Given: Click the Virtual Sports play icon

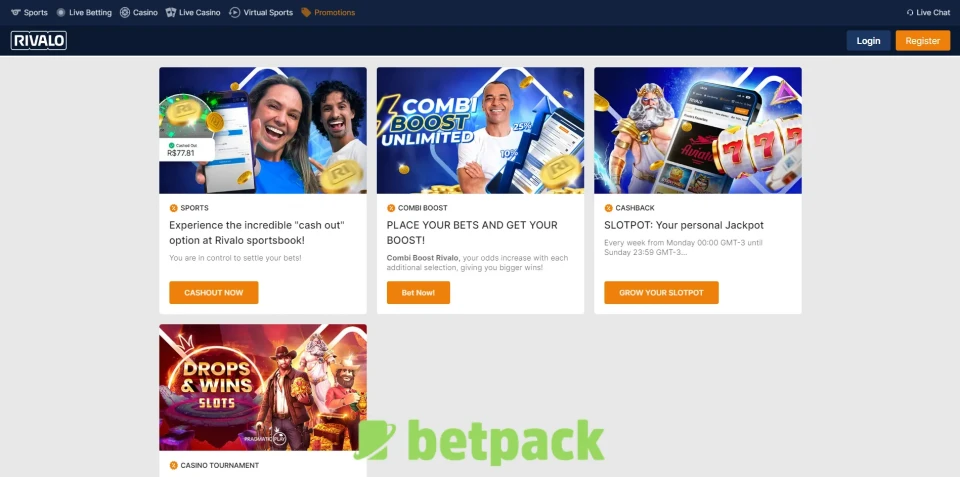Looking at the screenshot, I should tap(234, 12).
